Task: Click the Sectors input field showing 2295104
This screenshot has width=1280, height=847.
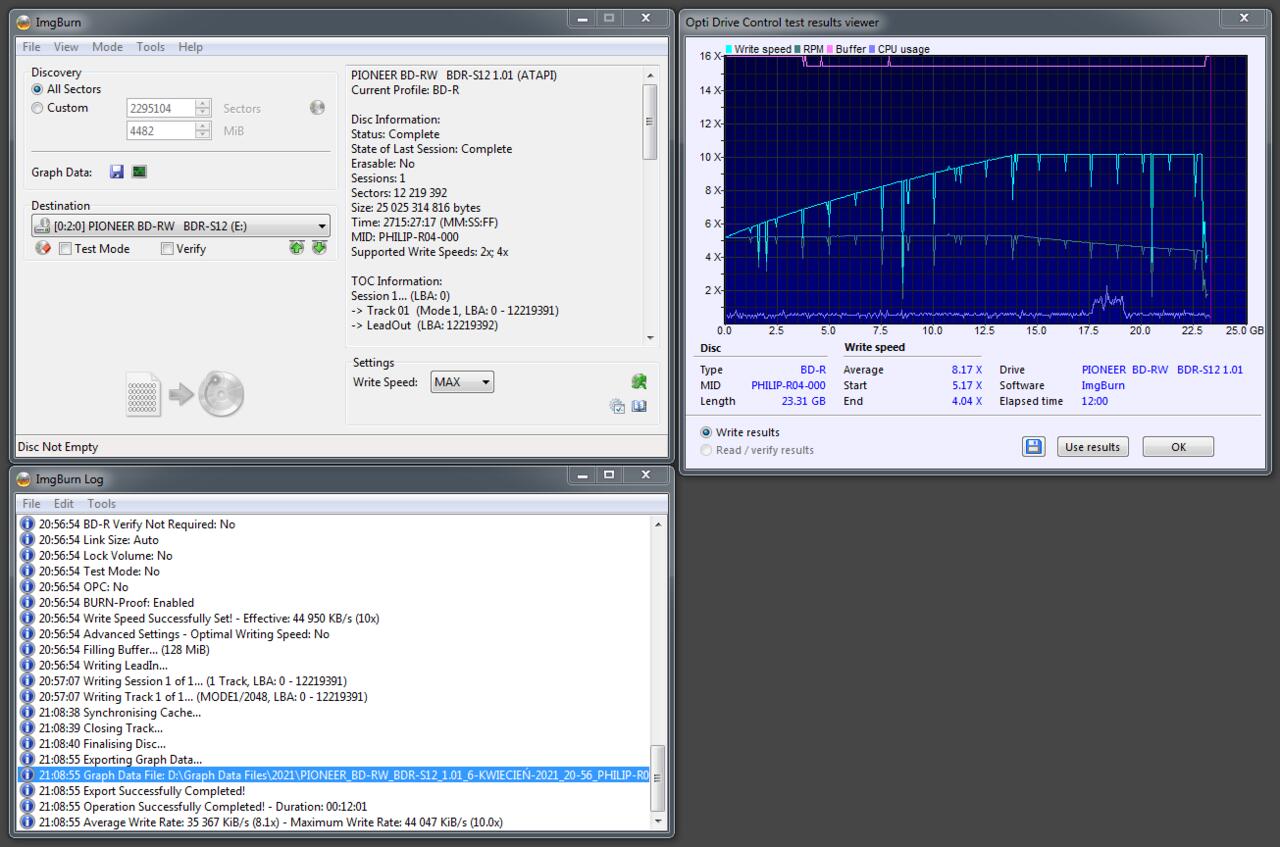Action: pos(161,108)
